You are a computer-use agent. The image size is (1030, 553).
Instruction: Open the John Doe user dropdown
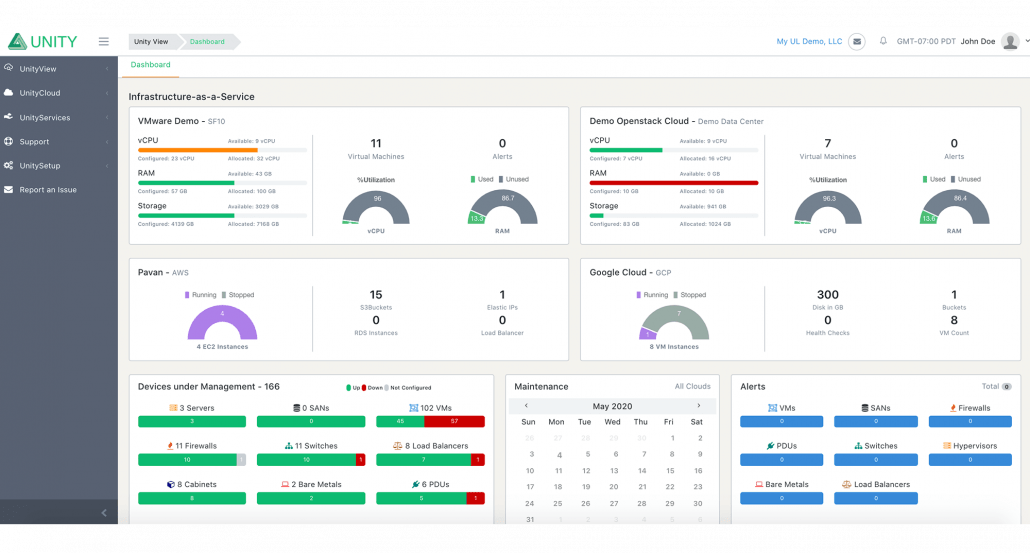[1027, 41]
